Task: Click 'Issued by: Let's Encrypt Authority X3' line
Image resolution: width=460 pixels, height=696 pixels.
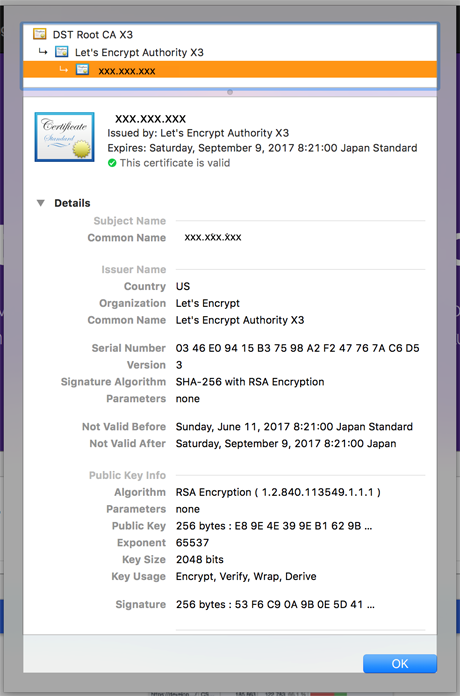Action: (x=198, y=133)
